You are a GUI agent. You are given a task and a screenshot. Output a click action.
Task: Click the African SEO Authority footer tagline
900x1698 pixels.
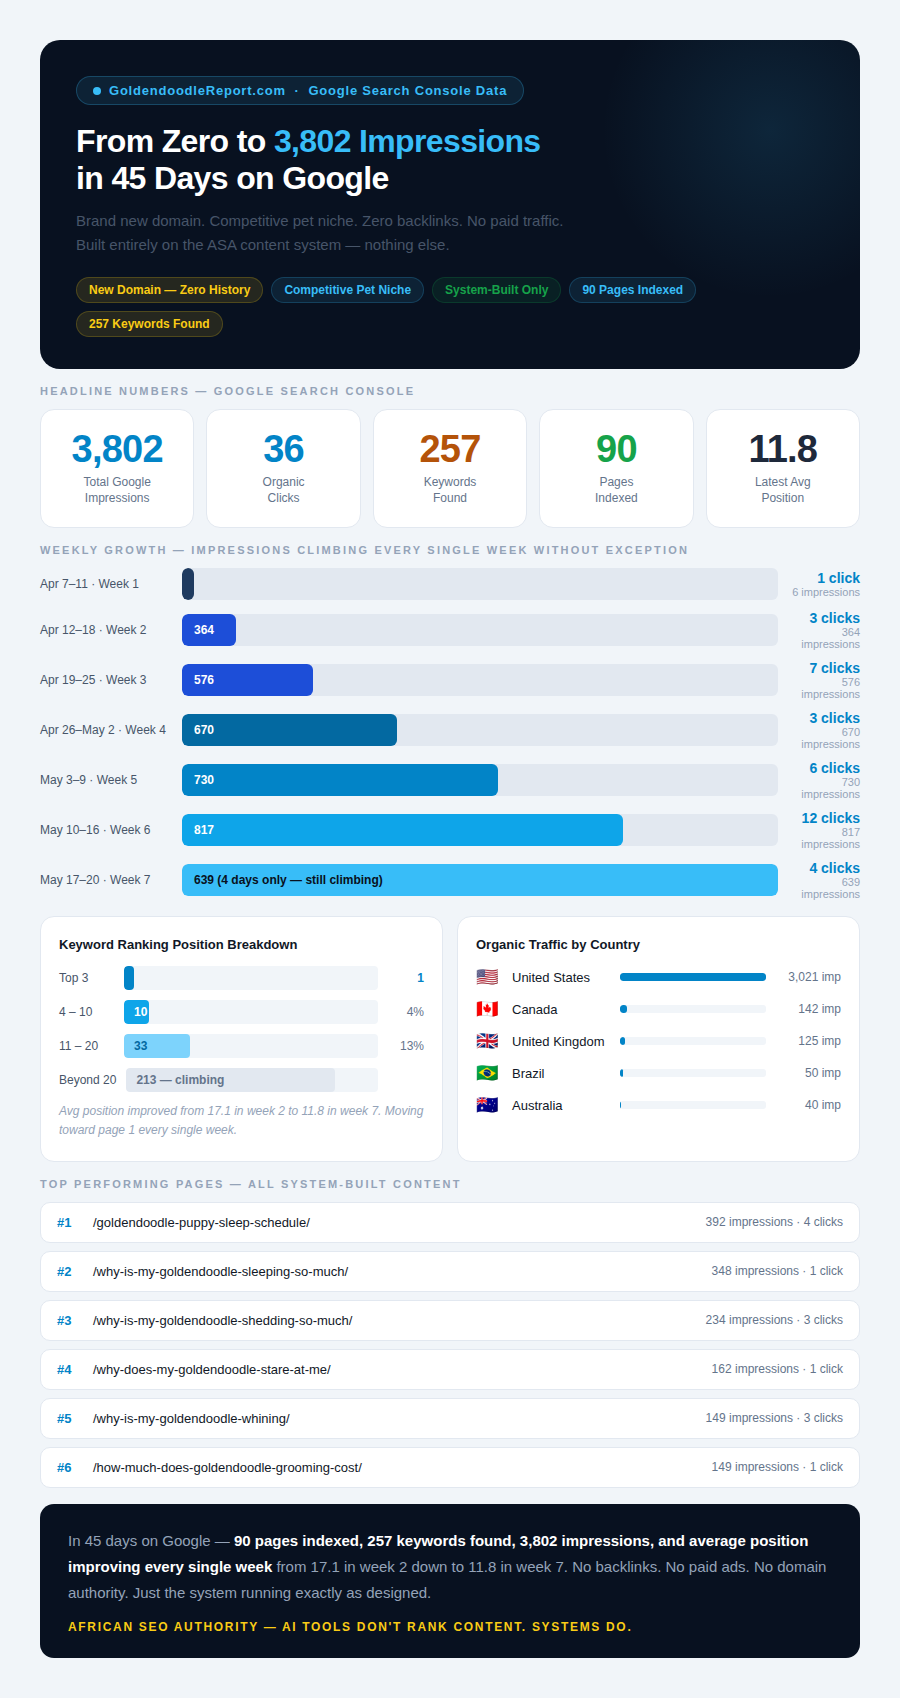pyautogui.click(x=350, y=1627)
